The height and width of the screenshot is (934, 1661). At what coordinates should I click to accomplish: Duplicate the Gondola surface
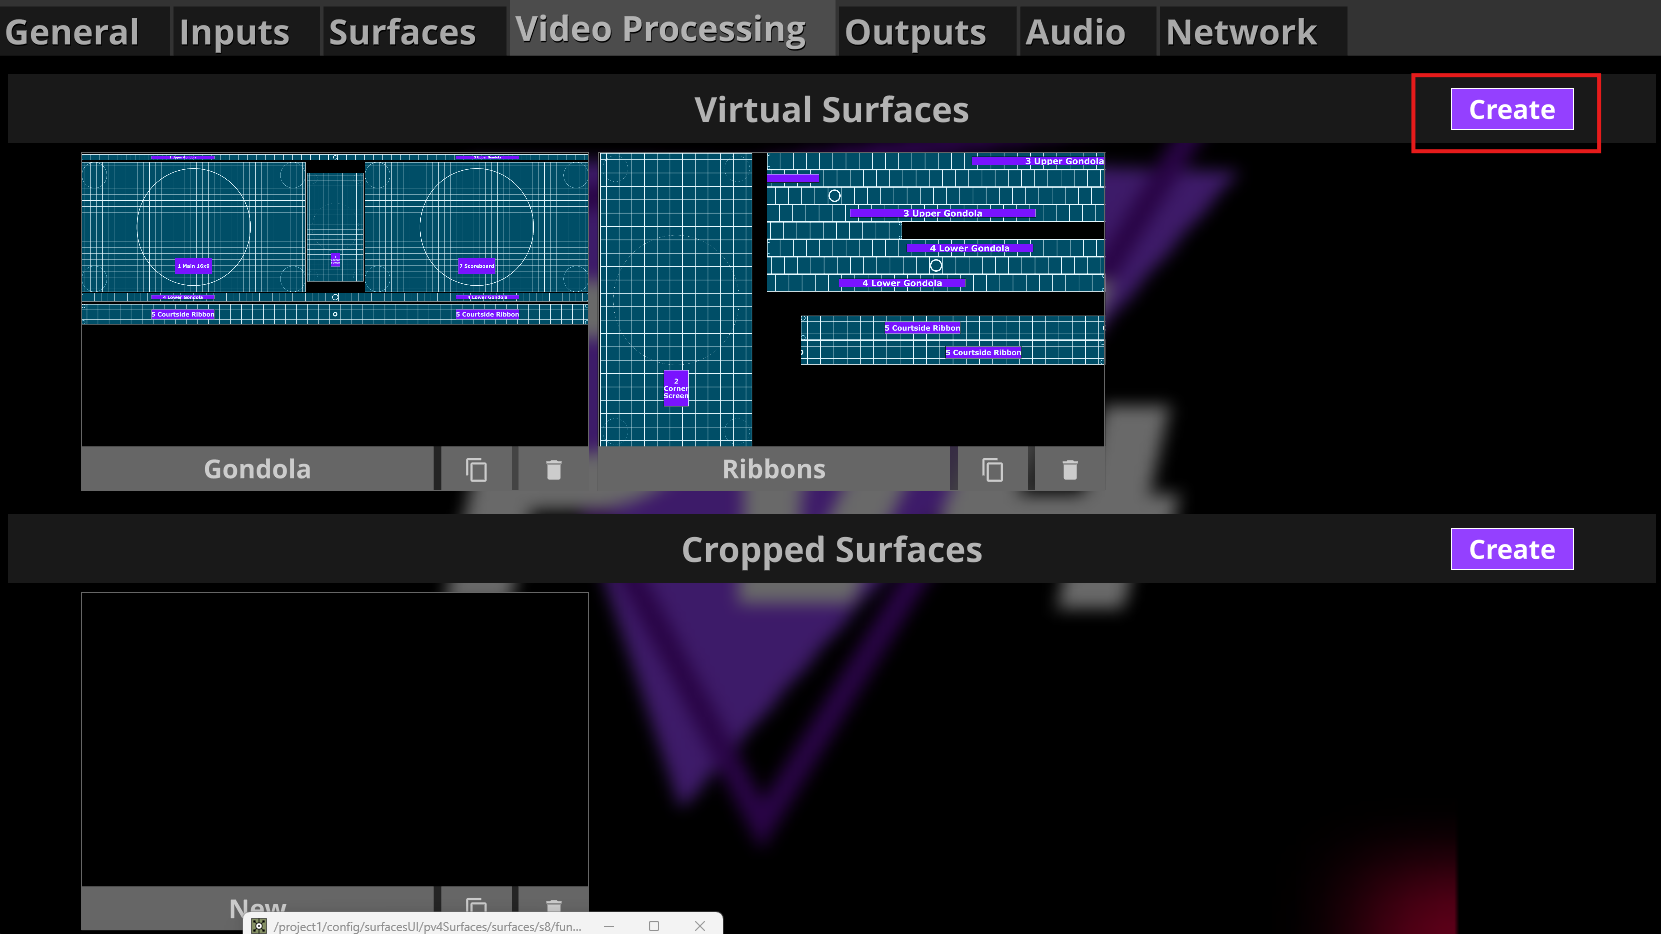coord(477,469)
